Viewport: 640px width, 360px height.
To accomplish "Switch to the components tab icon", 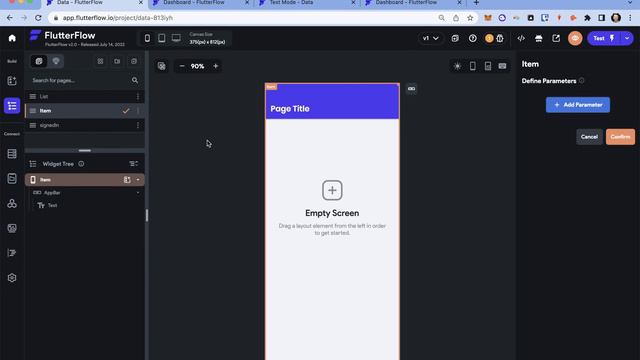I will point(56,61).
